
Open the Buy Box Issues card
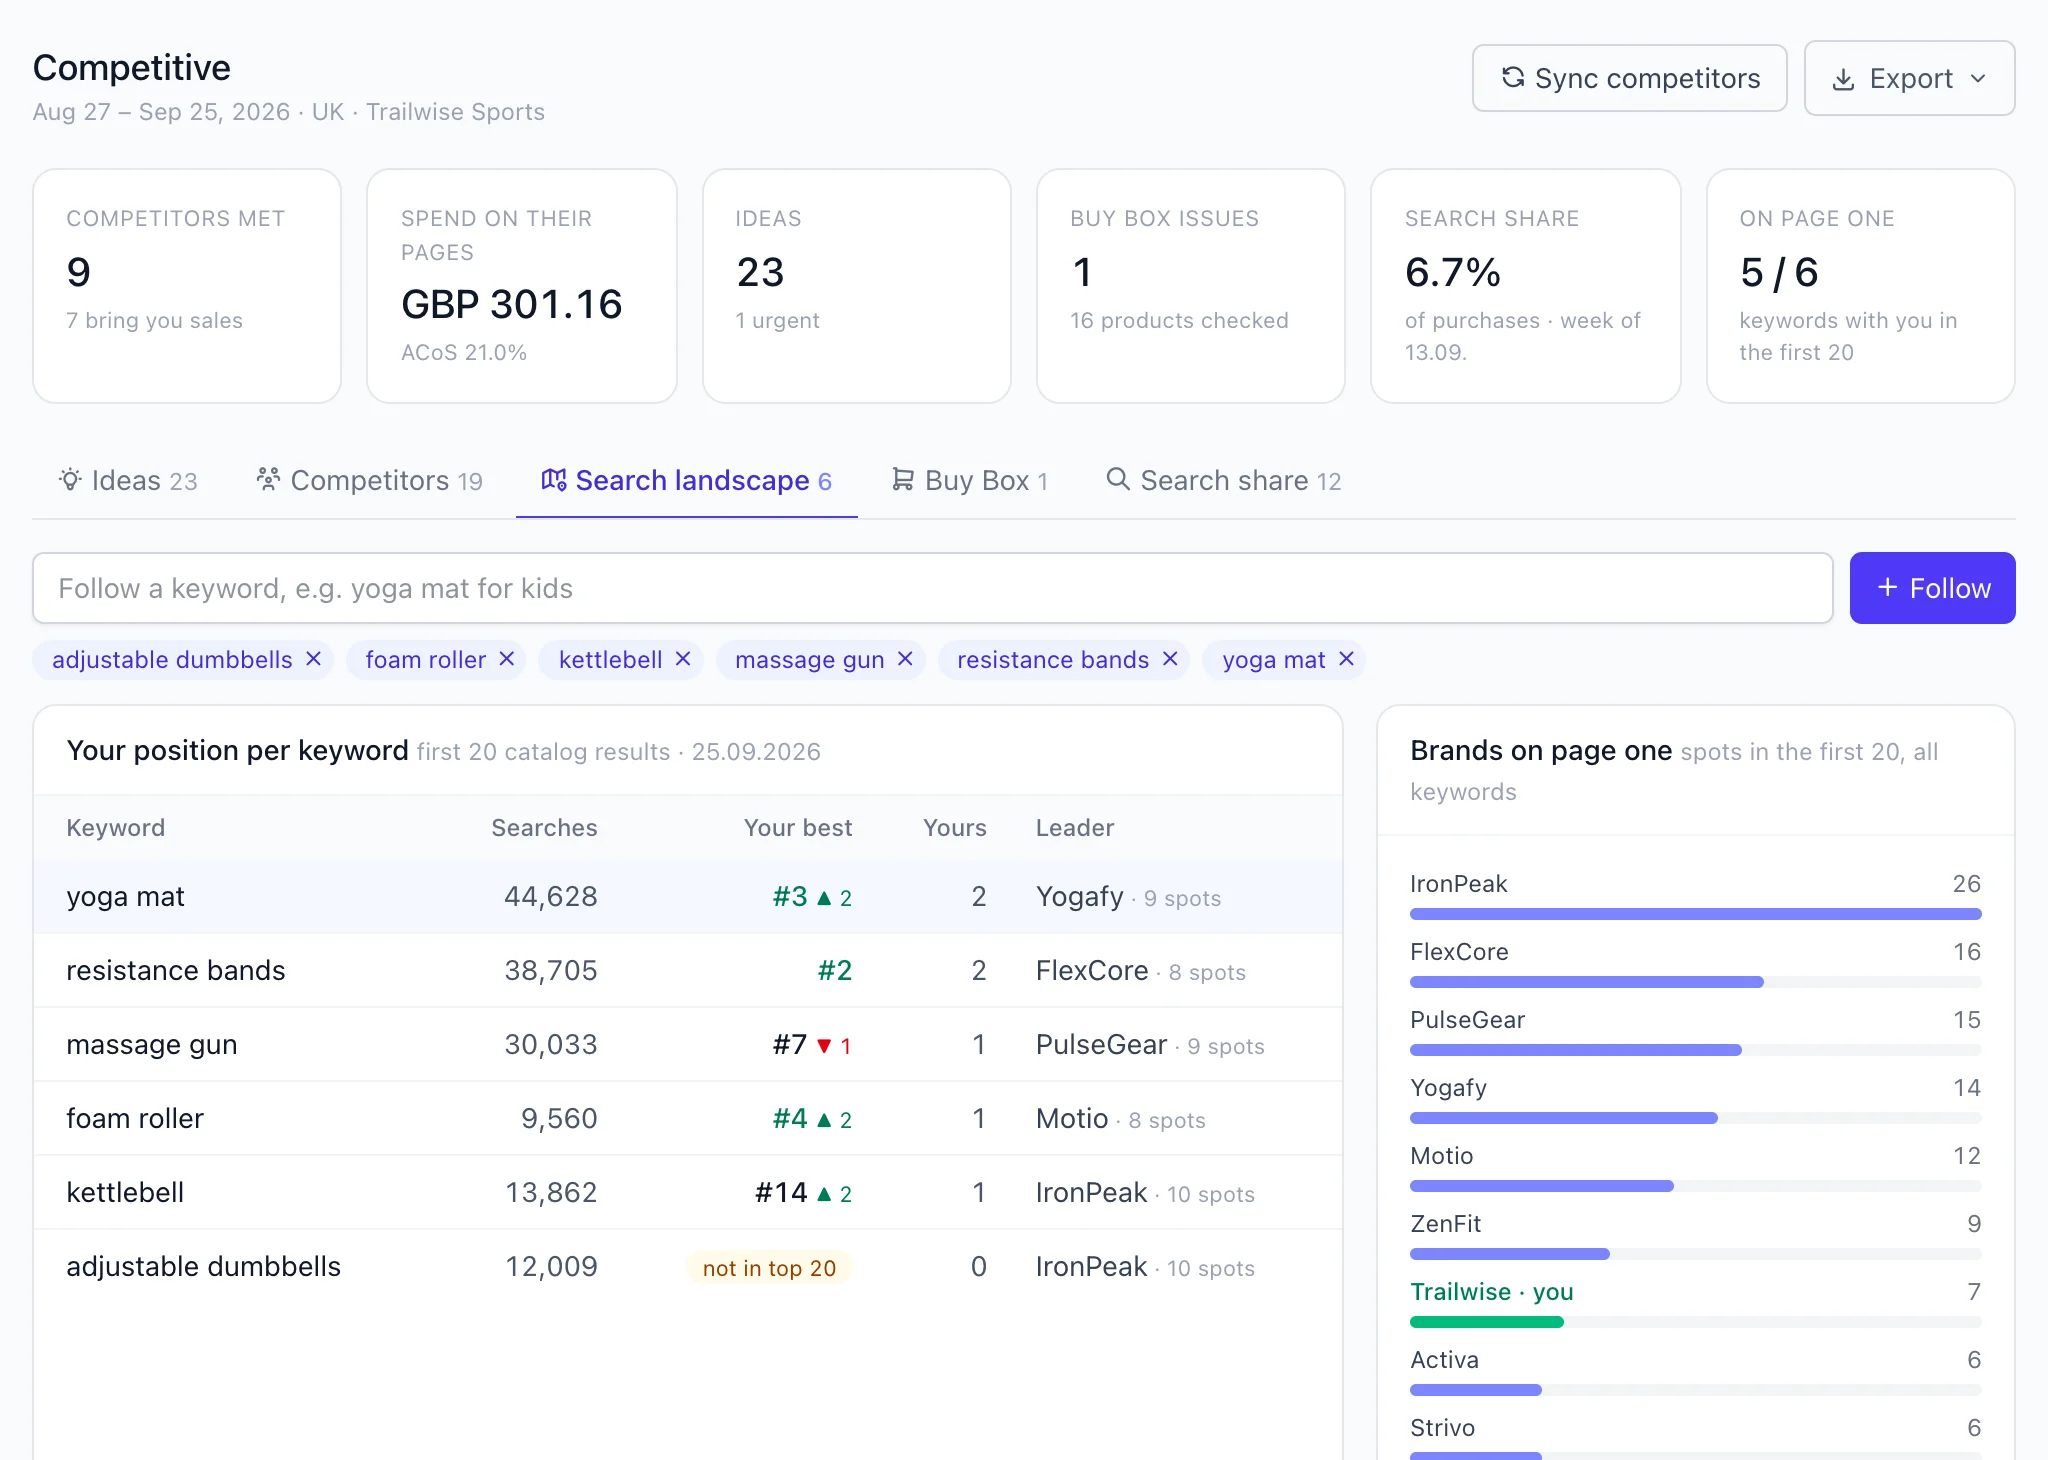tap(1191, 286)
